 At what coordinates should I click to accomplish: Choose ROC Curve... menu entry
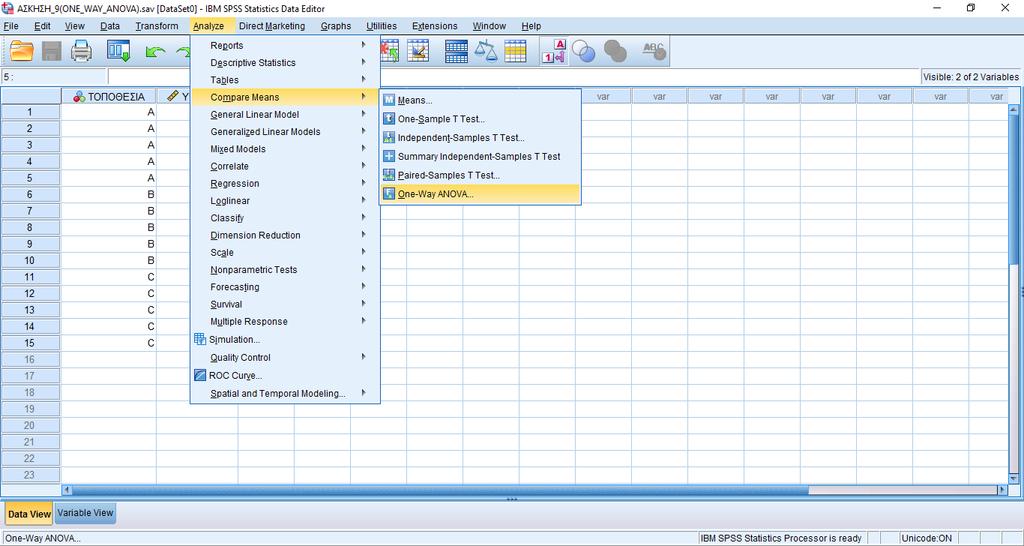click(285, 376)
